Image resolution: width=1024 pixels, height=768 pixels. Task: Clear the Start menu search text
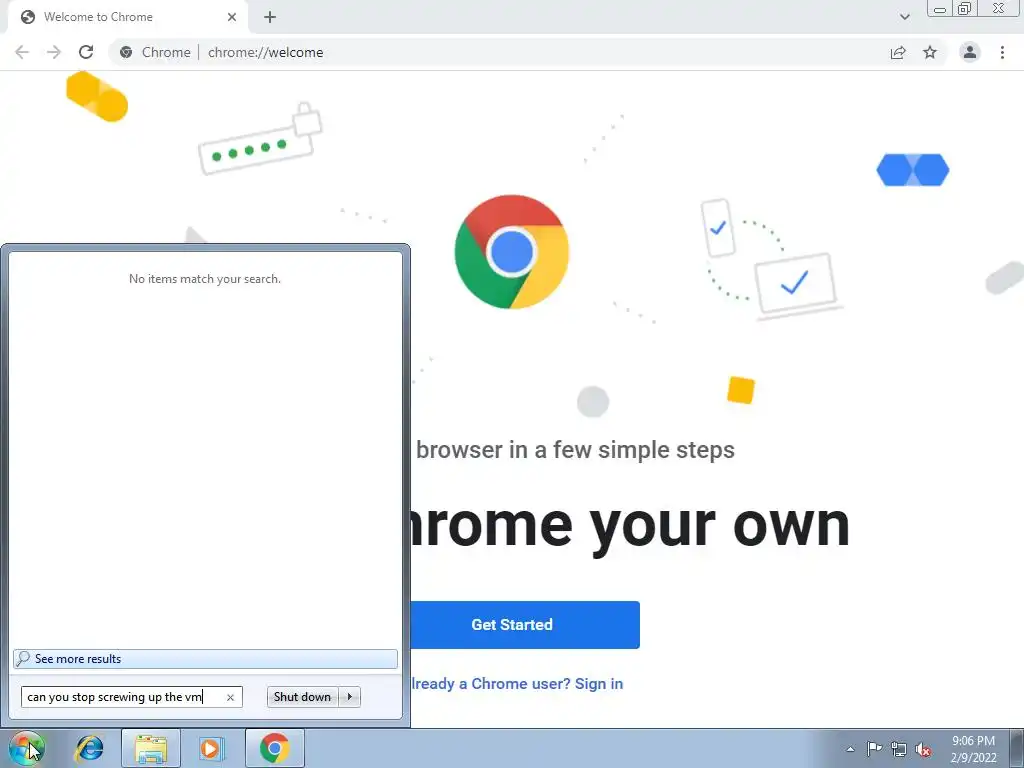tap(231, 697)
